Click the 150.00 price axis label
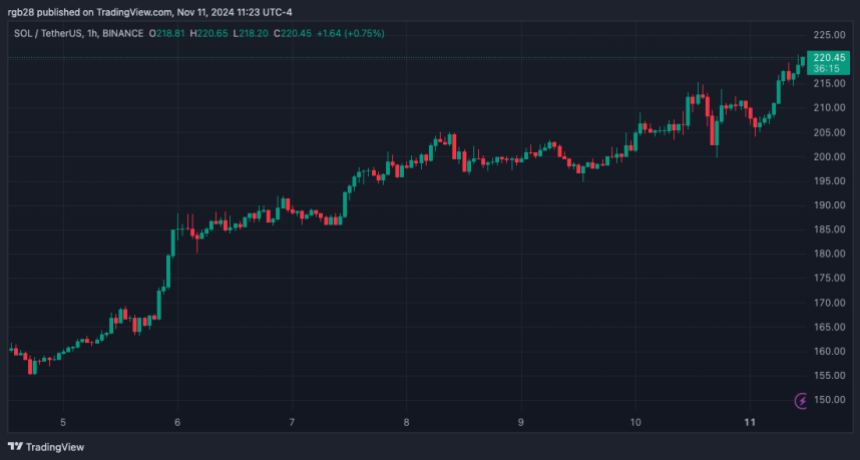The height and width of the screenshot is (460, 860). coord(830,400)
